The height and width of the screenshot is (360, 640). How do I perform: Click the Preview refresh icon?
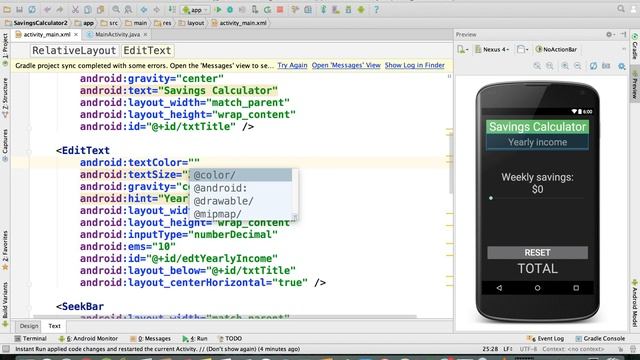pyautogui.click(x=593, y=66)
